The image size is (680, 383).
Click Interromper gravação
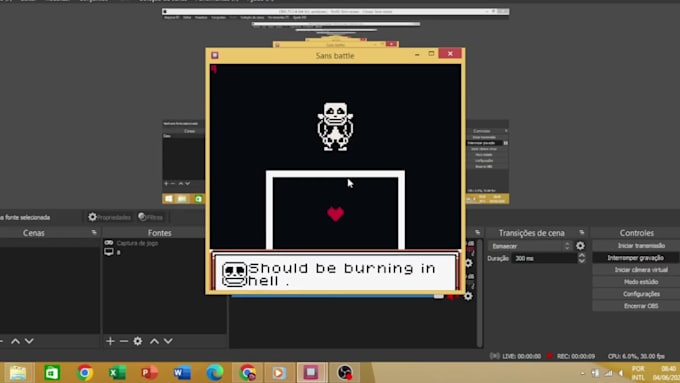(636, 258)
